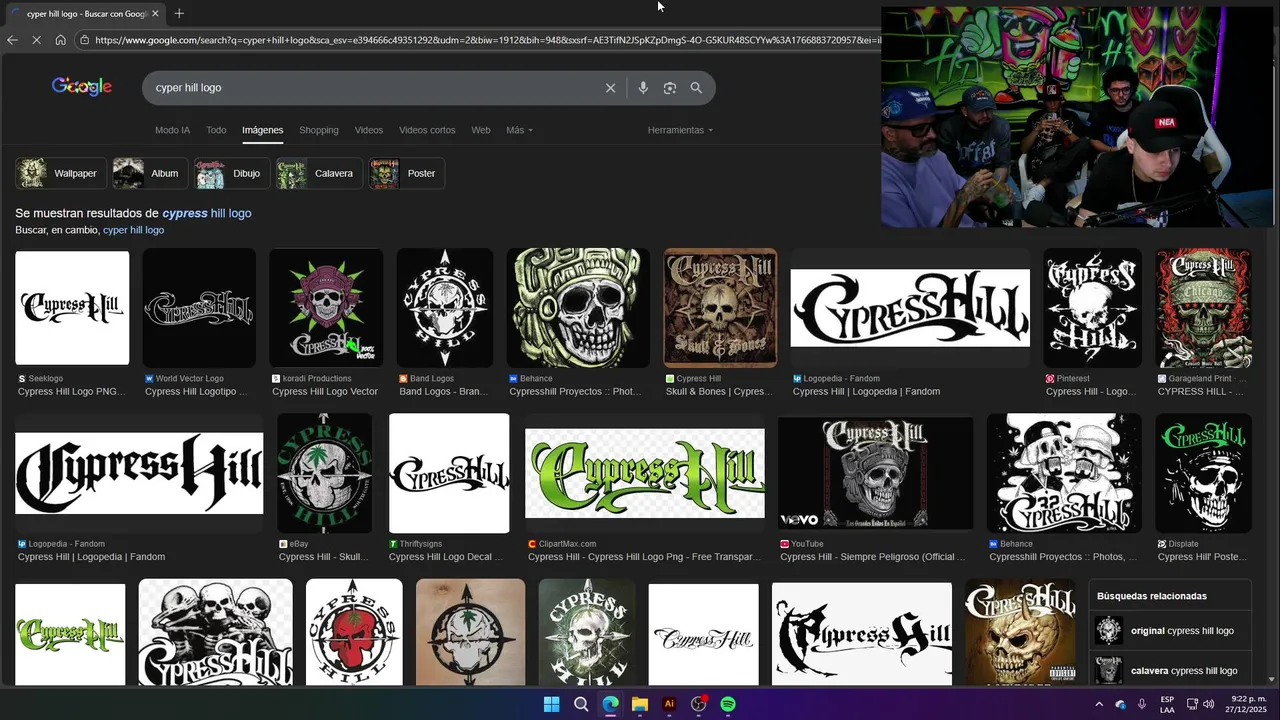Click the cypress hill logo suggested link

coord(207,213)
